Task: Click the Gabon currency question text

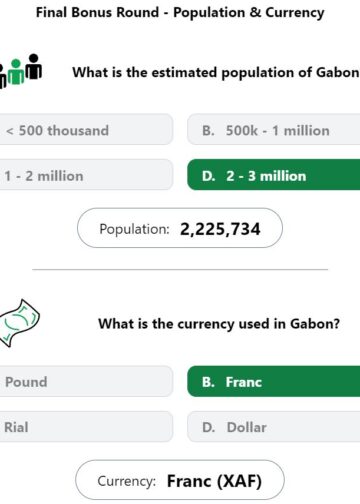Action: [x=219, y=324]
